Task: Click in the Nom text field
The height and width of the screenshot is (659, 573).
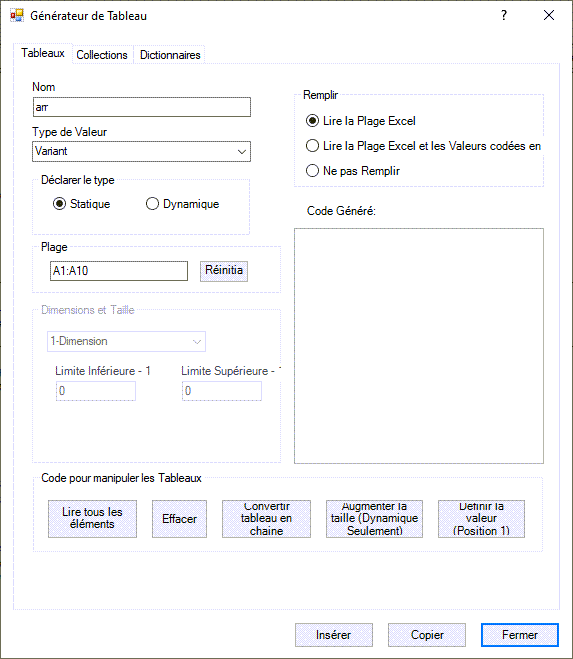Action: click(x=142, y=107)
